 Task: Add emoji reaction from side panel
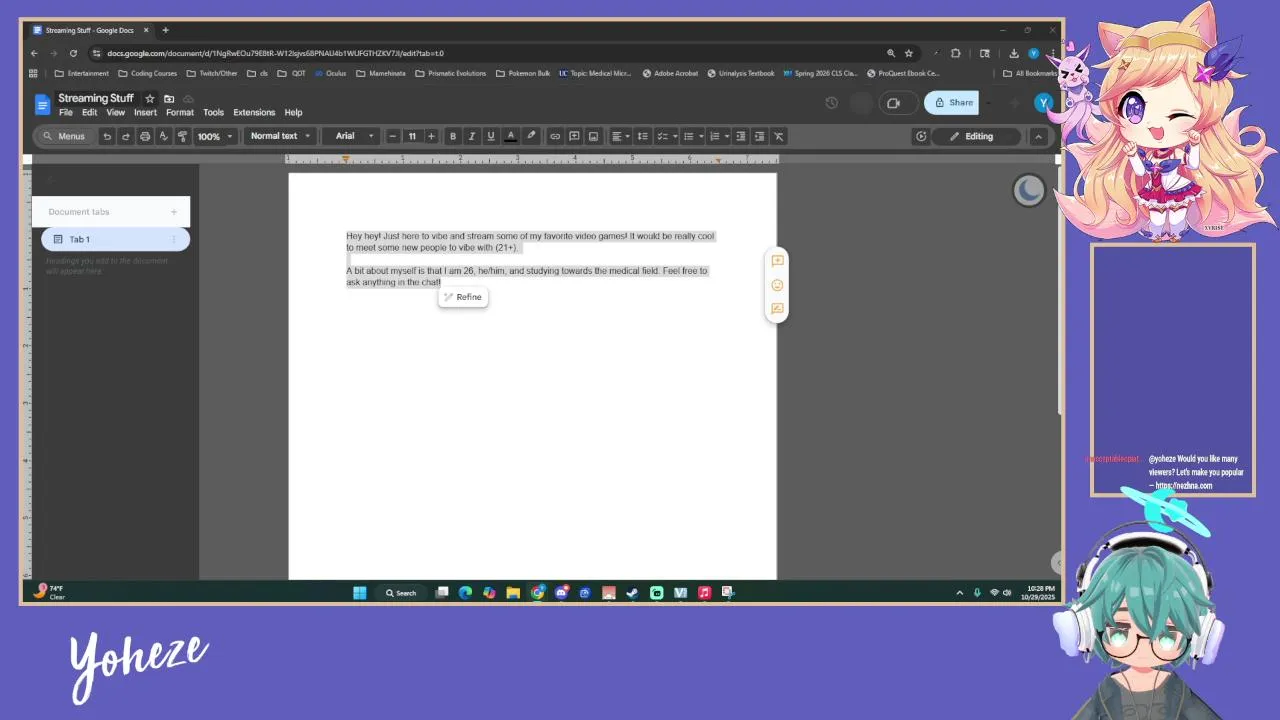[x=777, y=285]
